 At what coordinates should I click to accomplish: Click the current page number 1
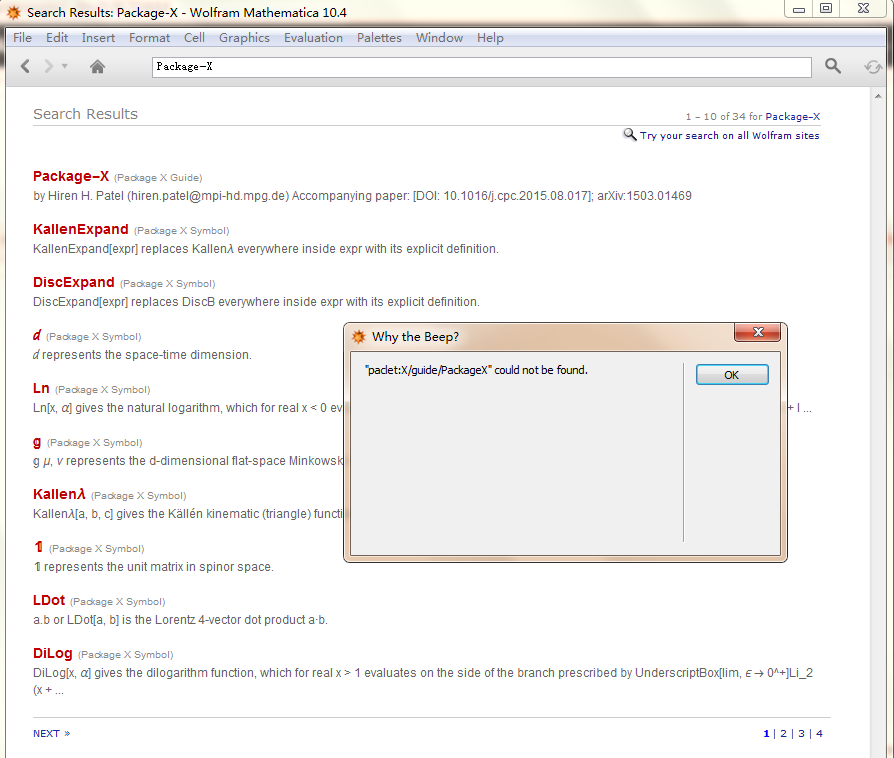coord(766,733)
